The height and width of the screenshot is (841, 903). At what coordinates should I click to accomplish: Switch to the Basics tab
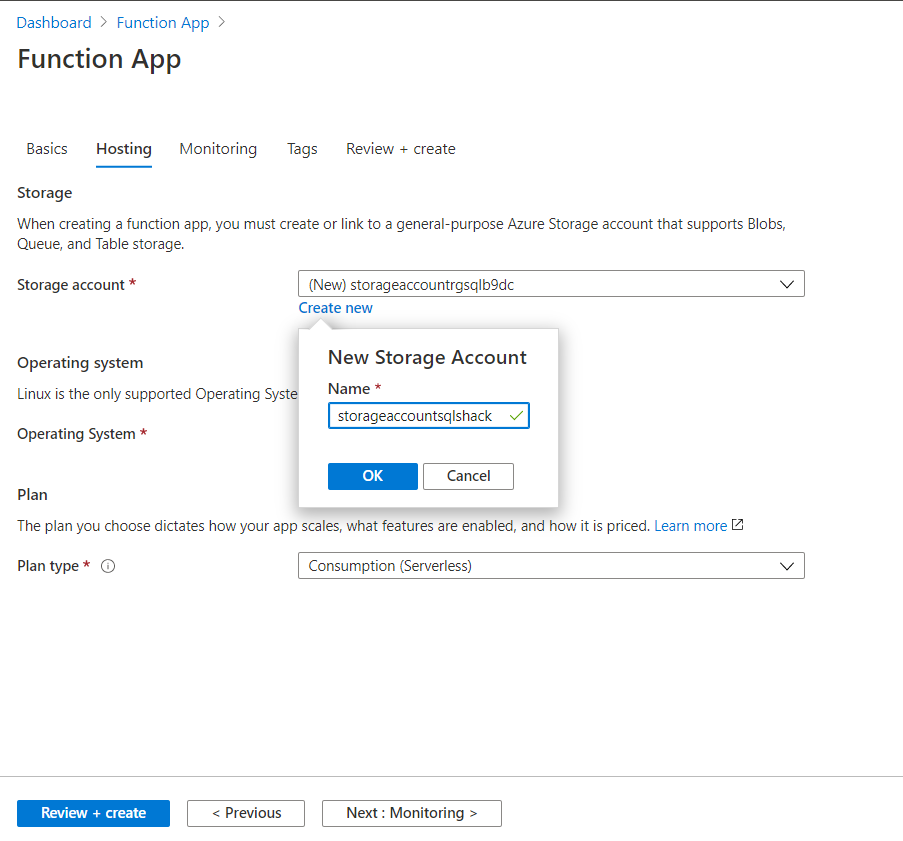tap(47, 149)
